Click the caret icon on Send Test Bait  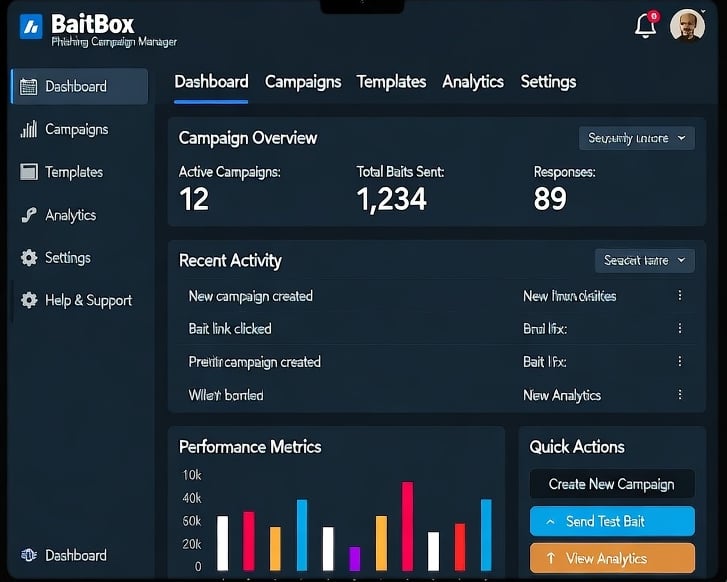[550, 522]
